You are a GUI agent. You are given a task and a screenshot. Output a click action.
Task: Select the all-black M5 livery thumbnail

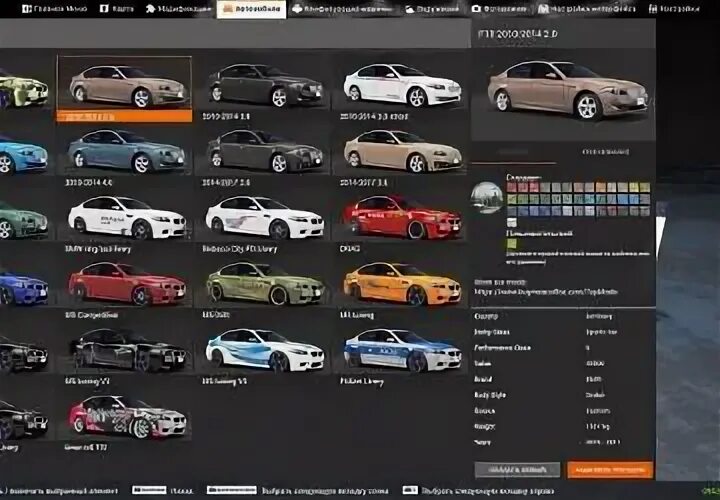pyautogui.click(x=124, y=349)
